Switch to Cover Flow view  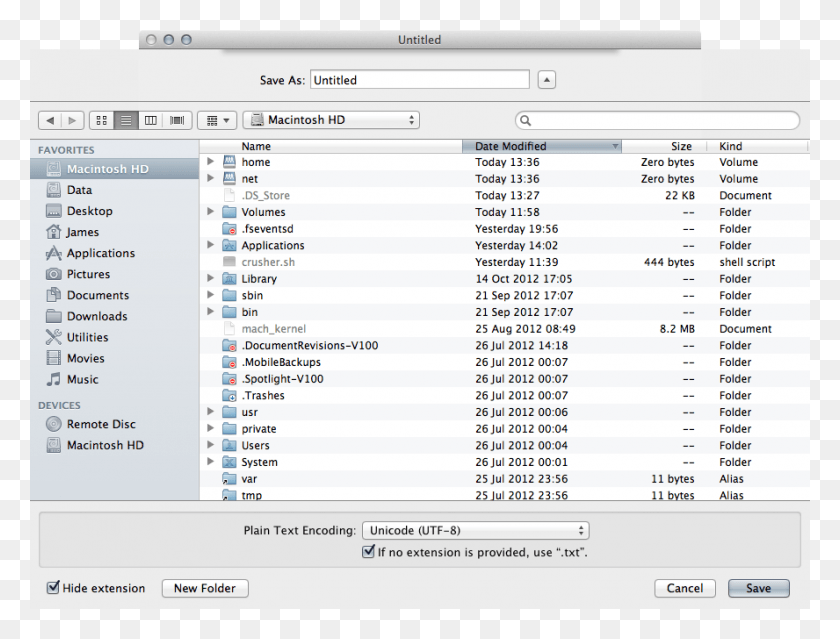[177, 120]
